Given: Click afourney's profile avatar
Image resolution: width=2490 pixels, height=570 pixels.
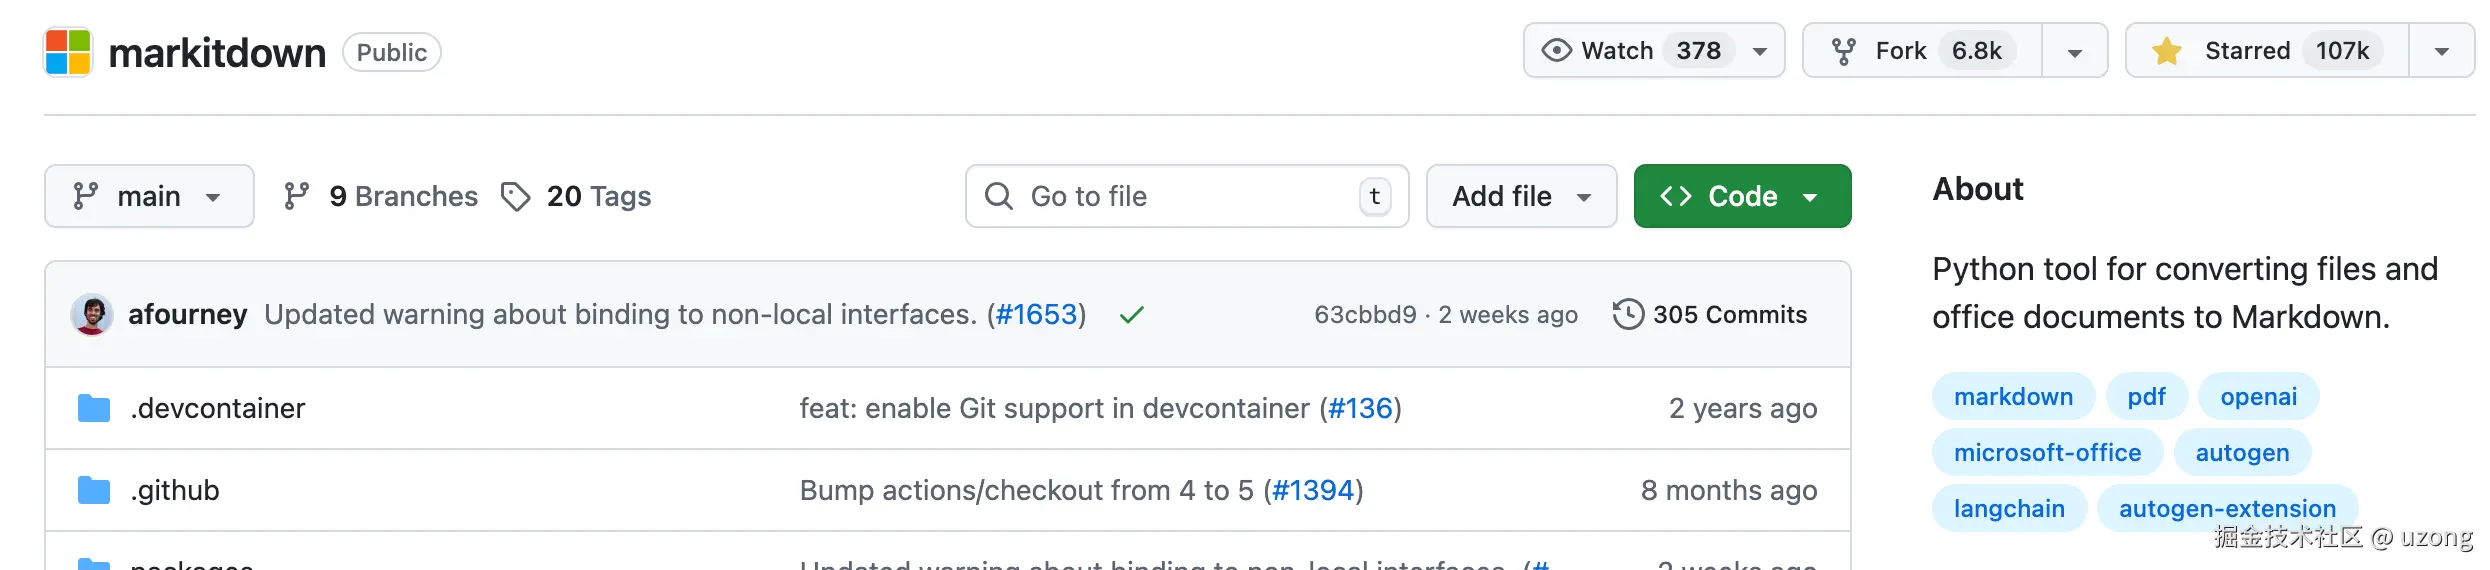Looking at the screenshot, I should (x=92, y=315).
